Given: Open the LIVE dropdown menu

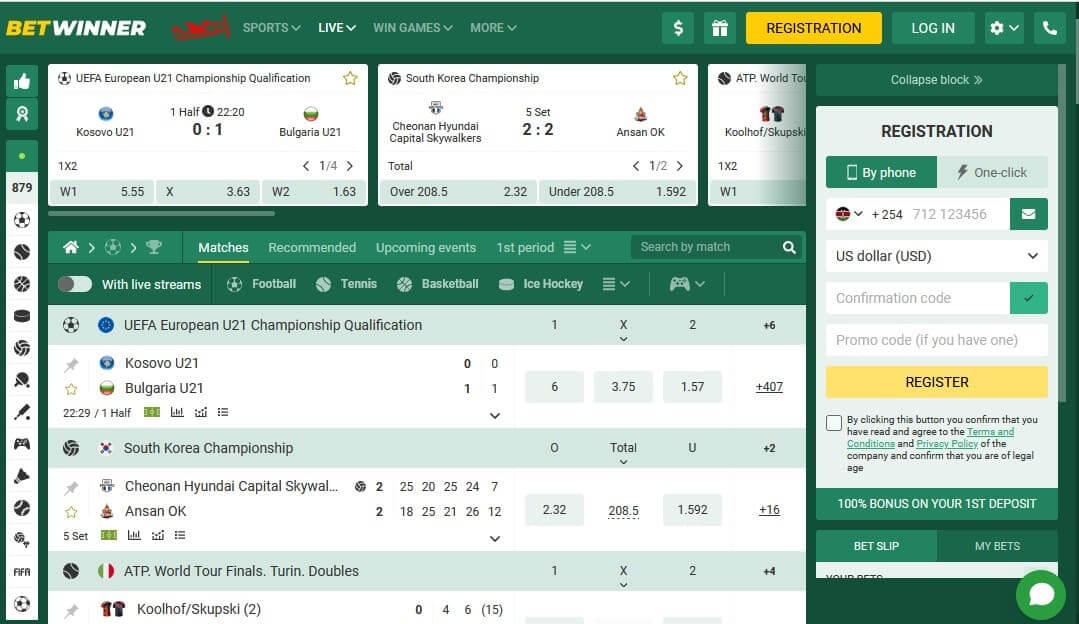Looking at the screenshot, I should click(x=336, y=28).
